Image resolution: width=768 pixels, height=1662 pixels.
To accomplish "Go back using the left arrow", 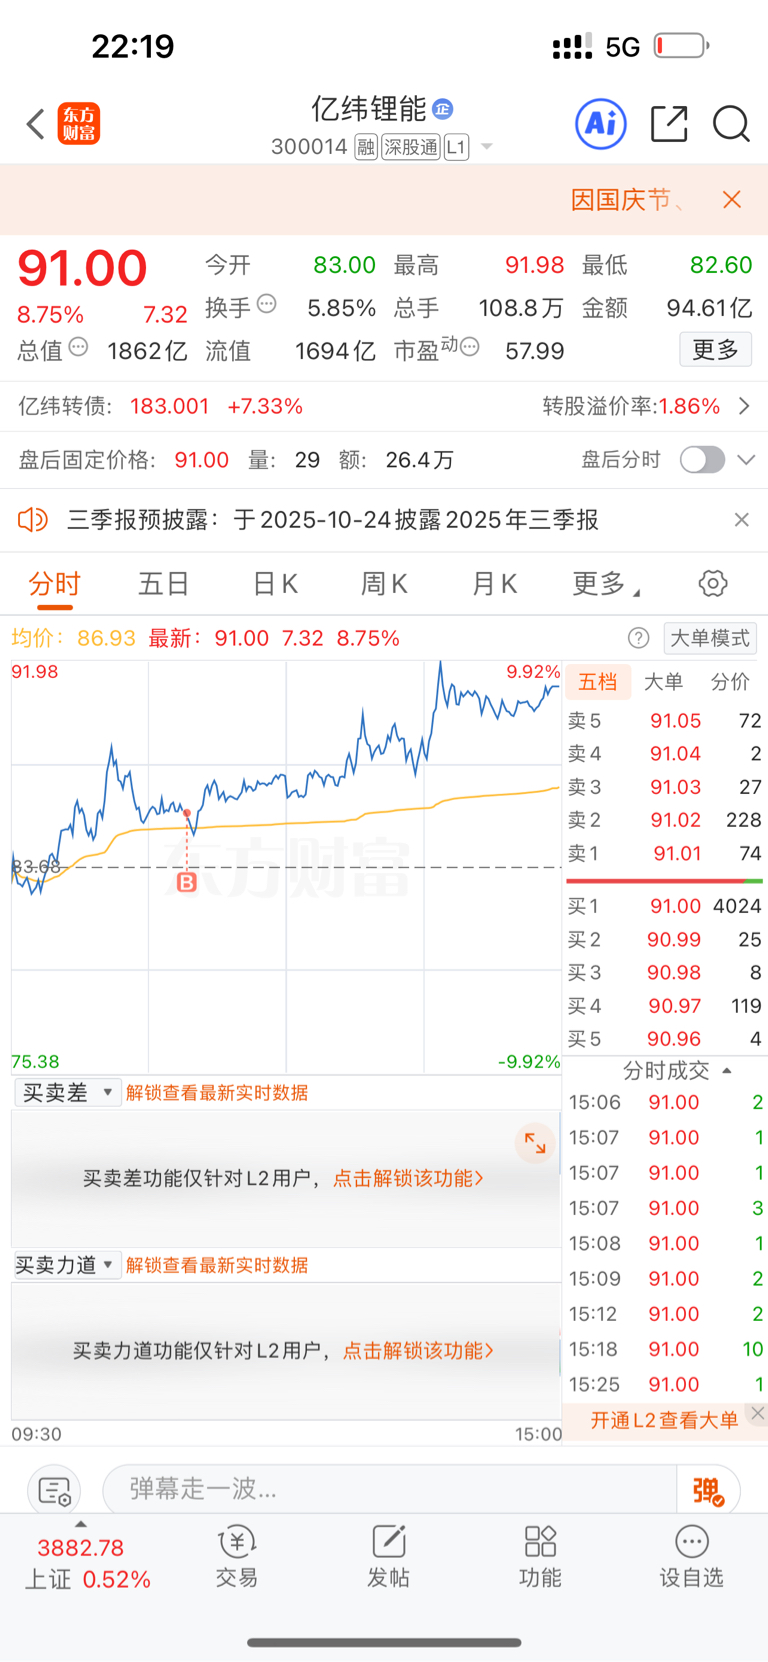I will [x=36, y=124].
